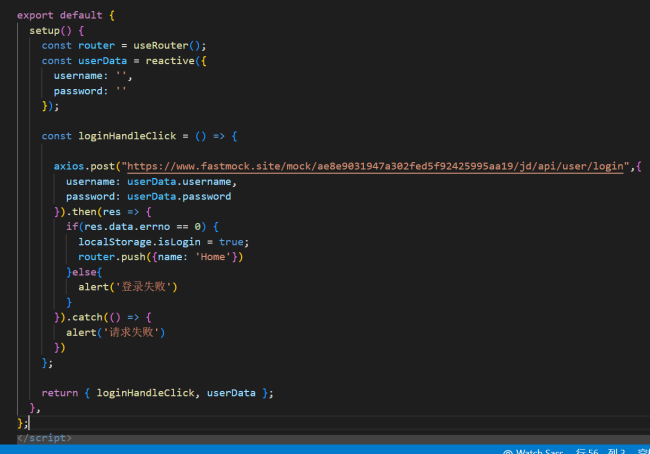
Task: Click the alert('登录失败') statement
Action: tap(128, 287)
